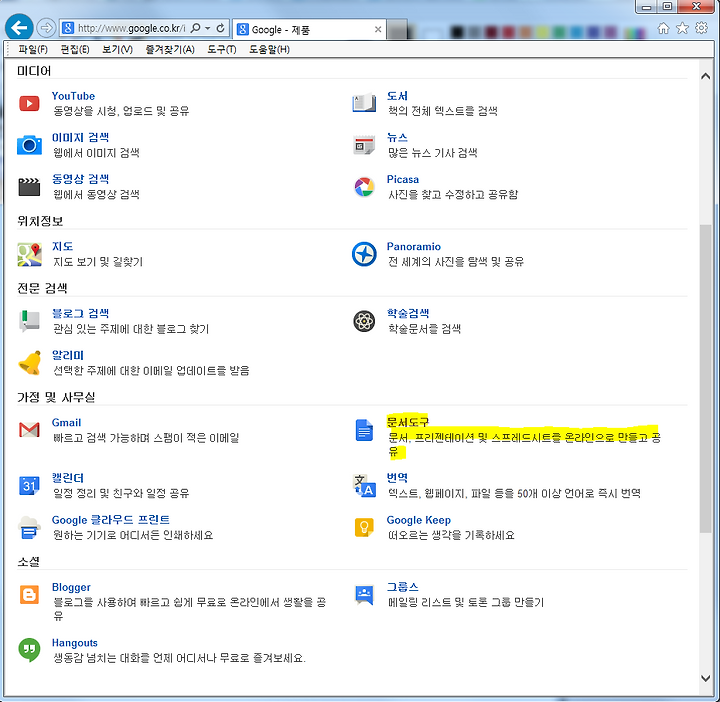Open browser Home icon
This screenshot has height=702, width=720.
[x=663, y=28]
